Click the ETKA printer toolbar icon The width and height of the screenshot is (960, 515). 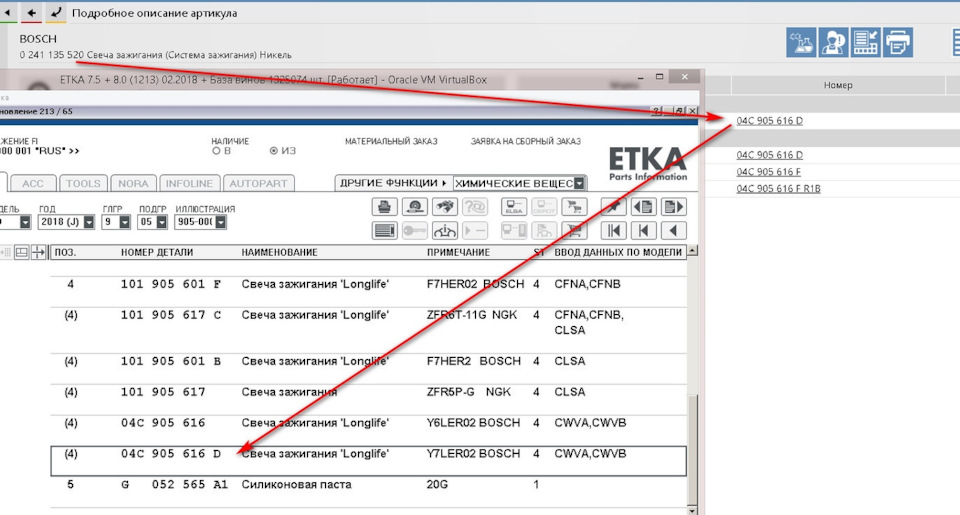coord(384,207)
